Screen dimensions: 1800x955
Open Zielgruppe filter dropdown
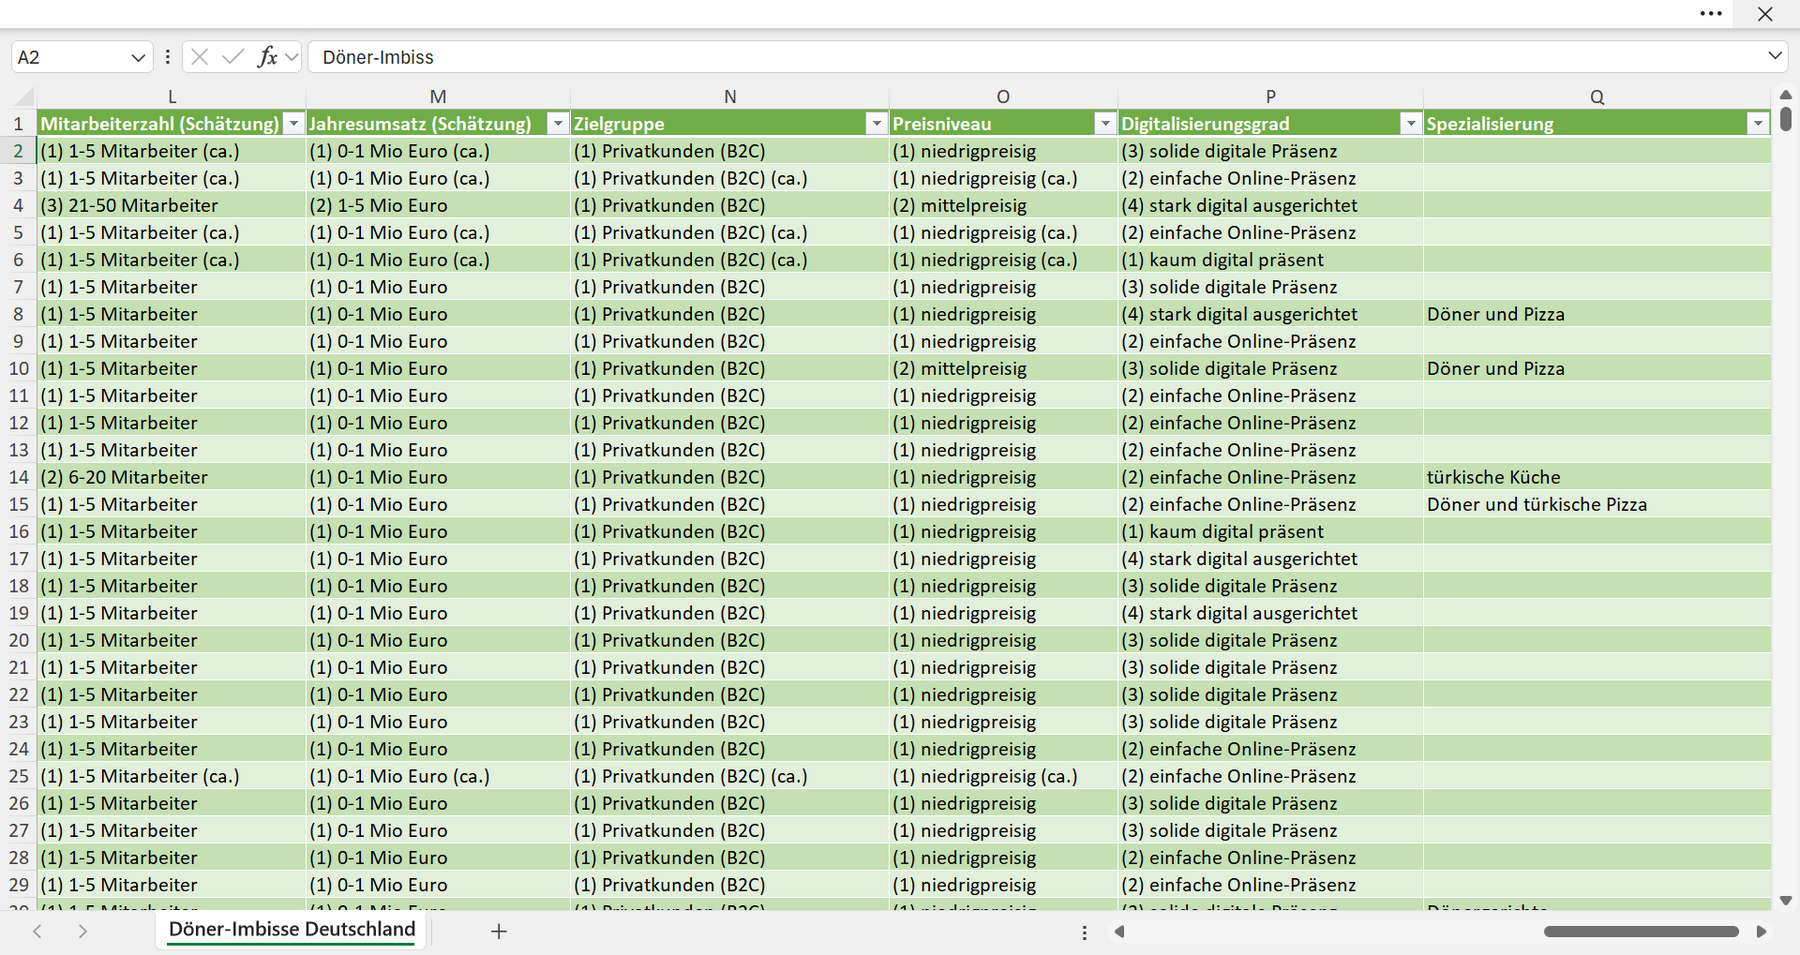coord(876,124)
